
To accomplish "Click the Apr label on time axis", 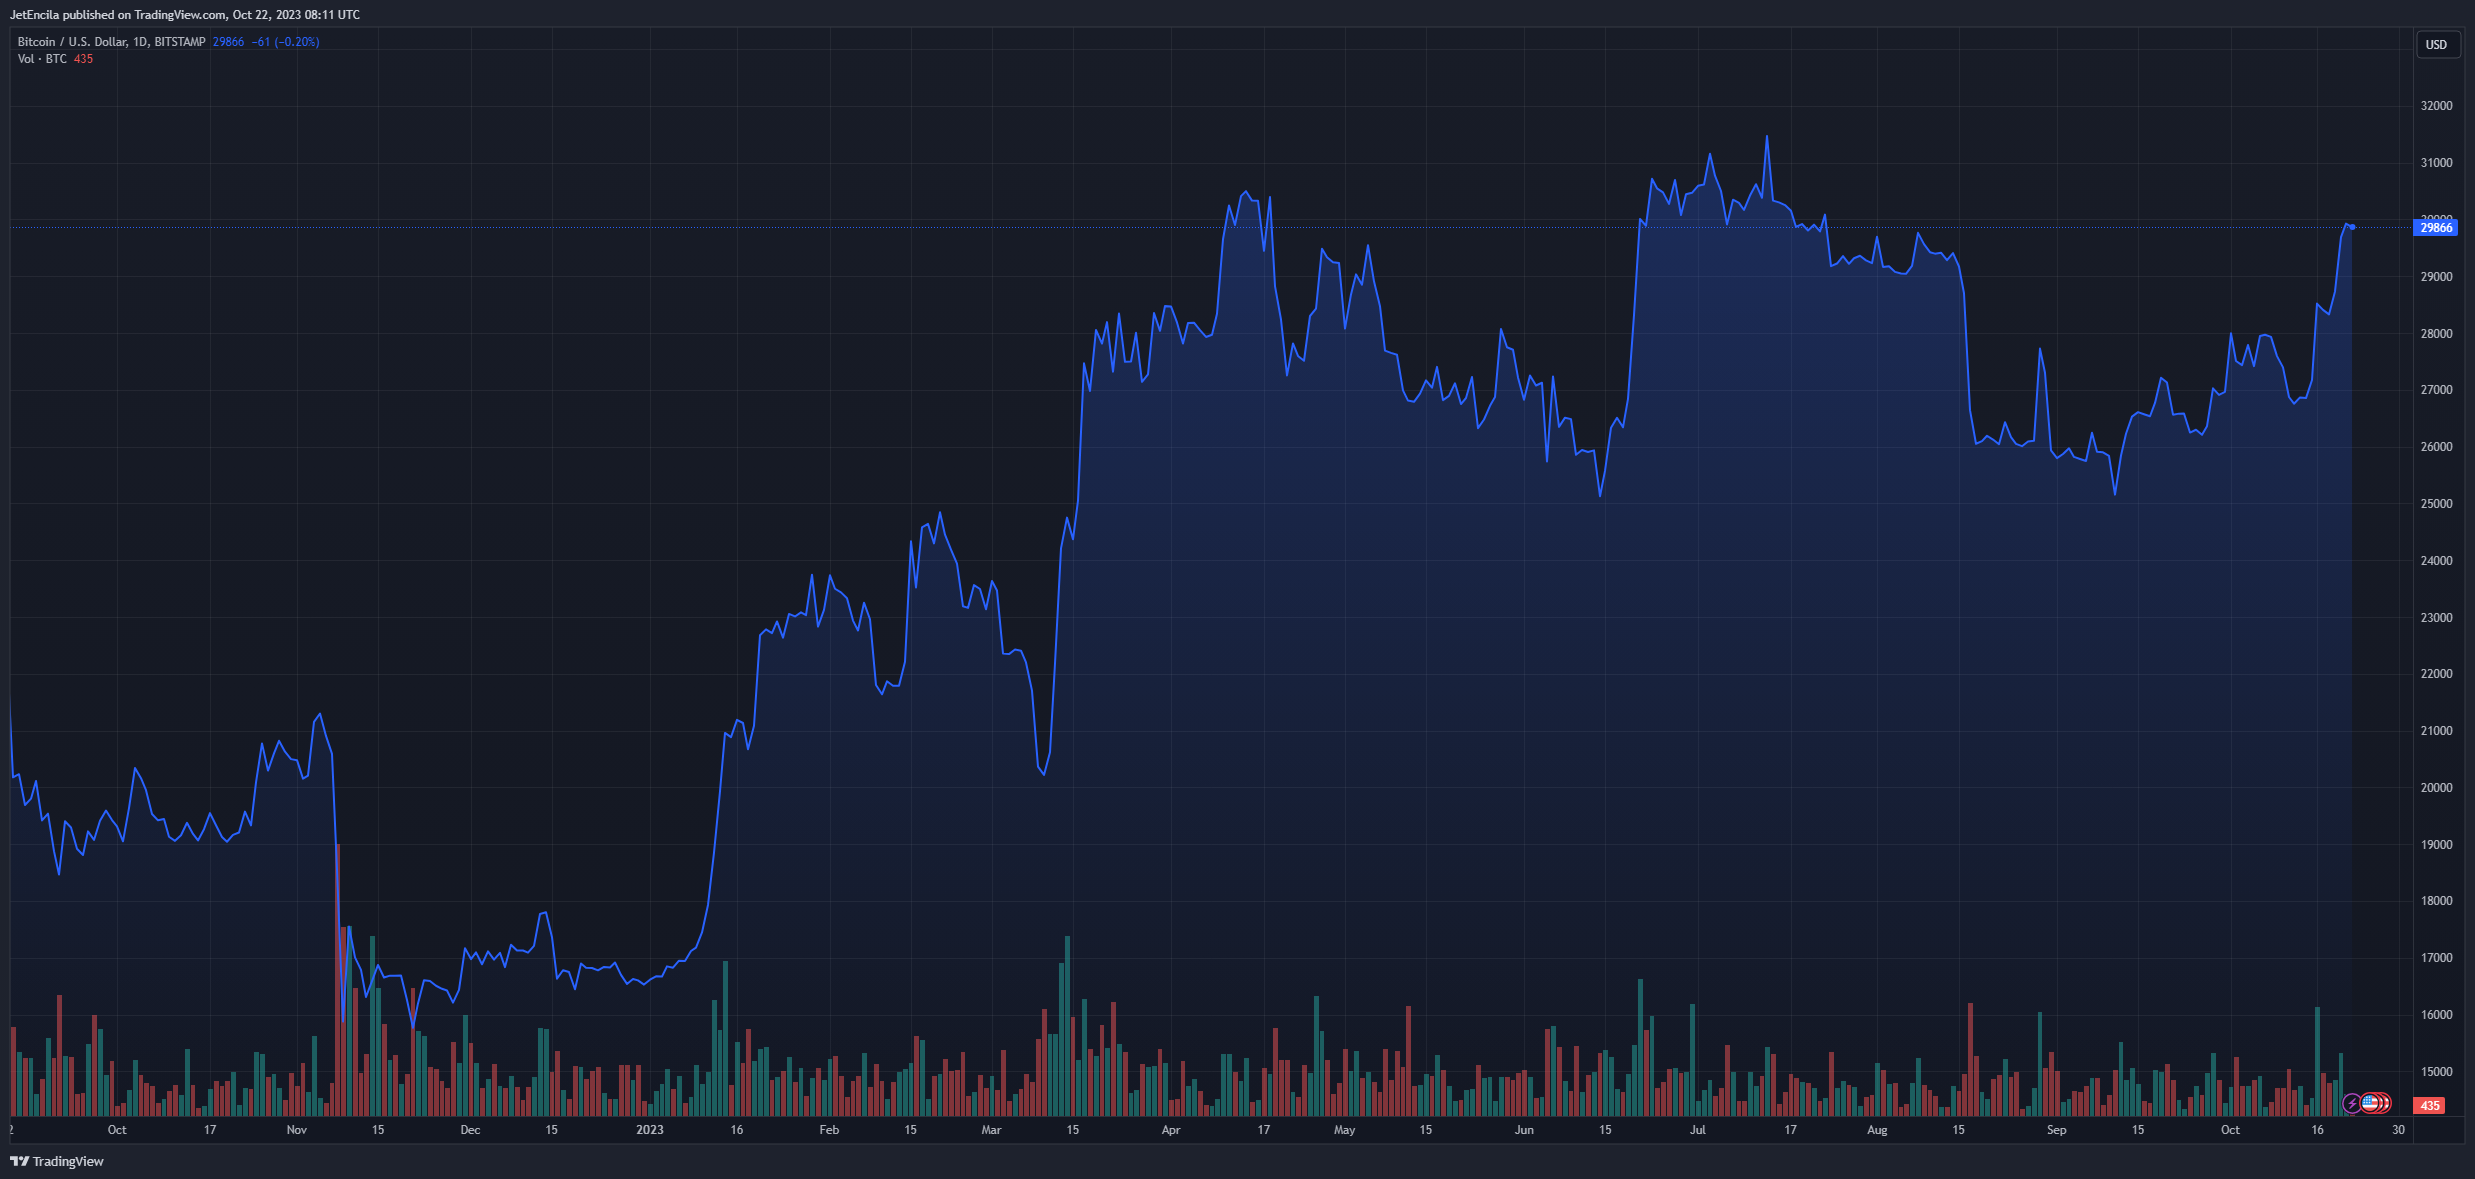I will click(x=1171, y=1130).
